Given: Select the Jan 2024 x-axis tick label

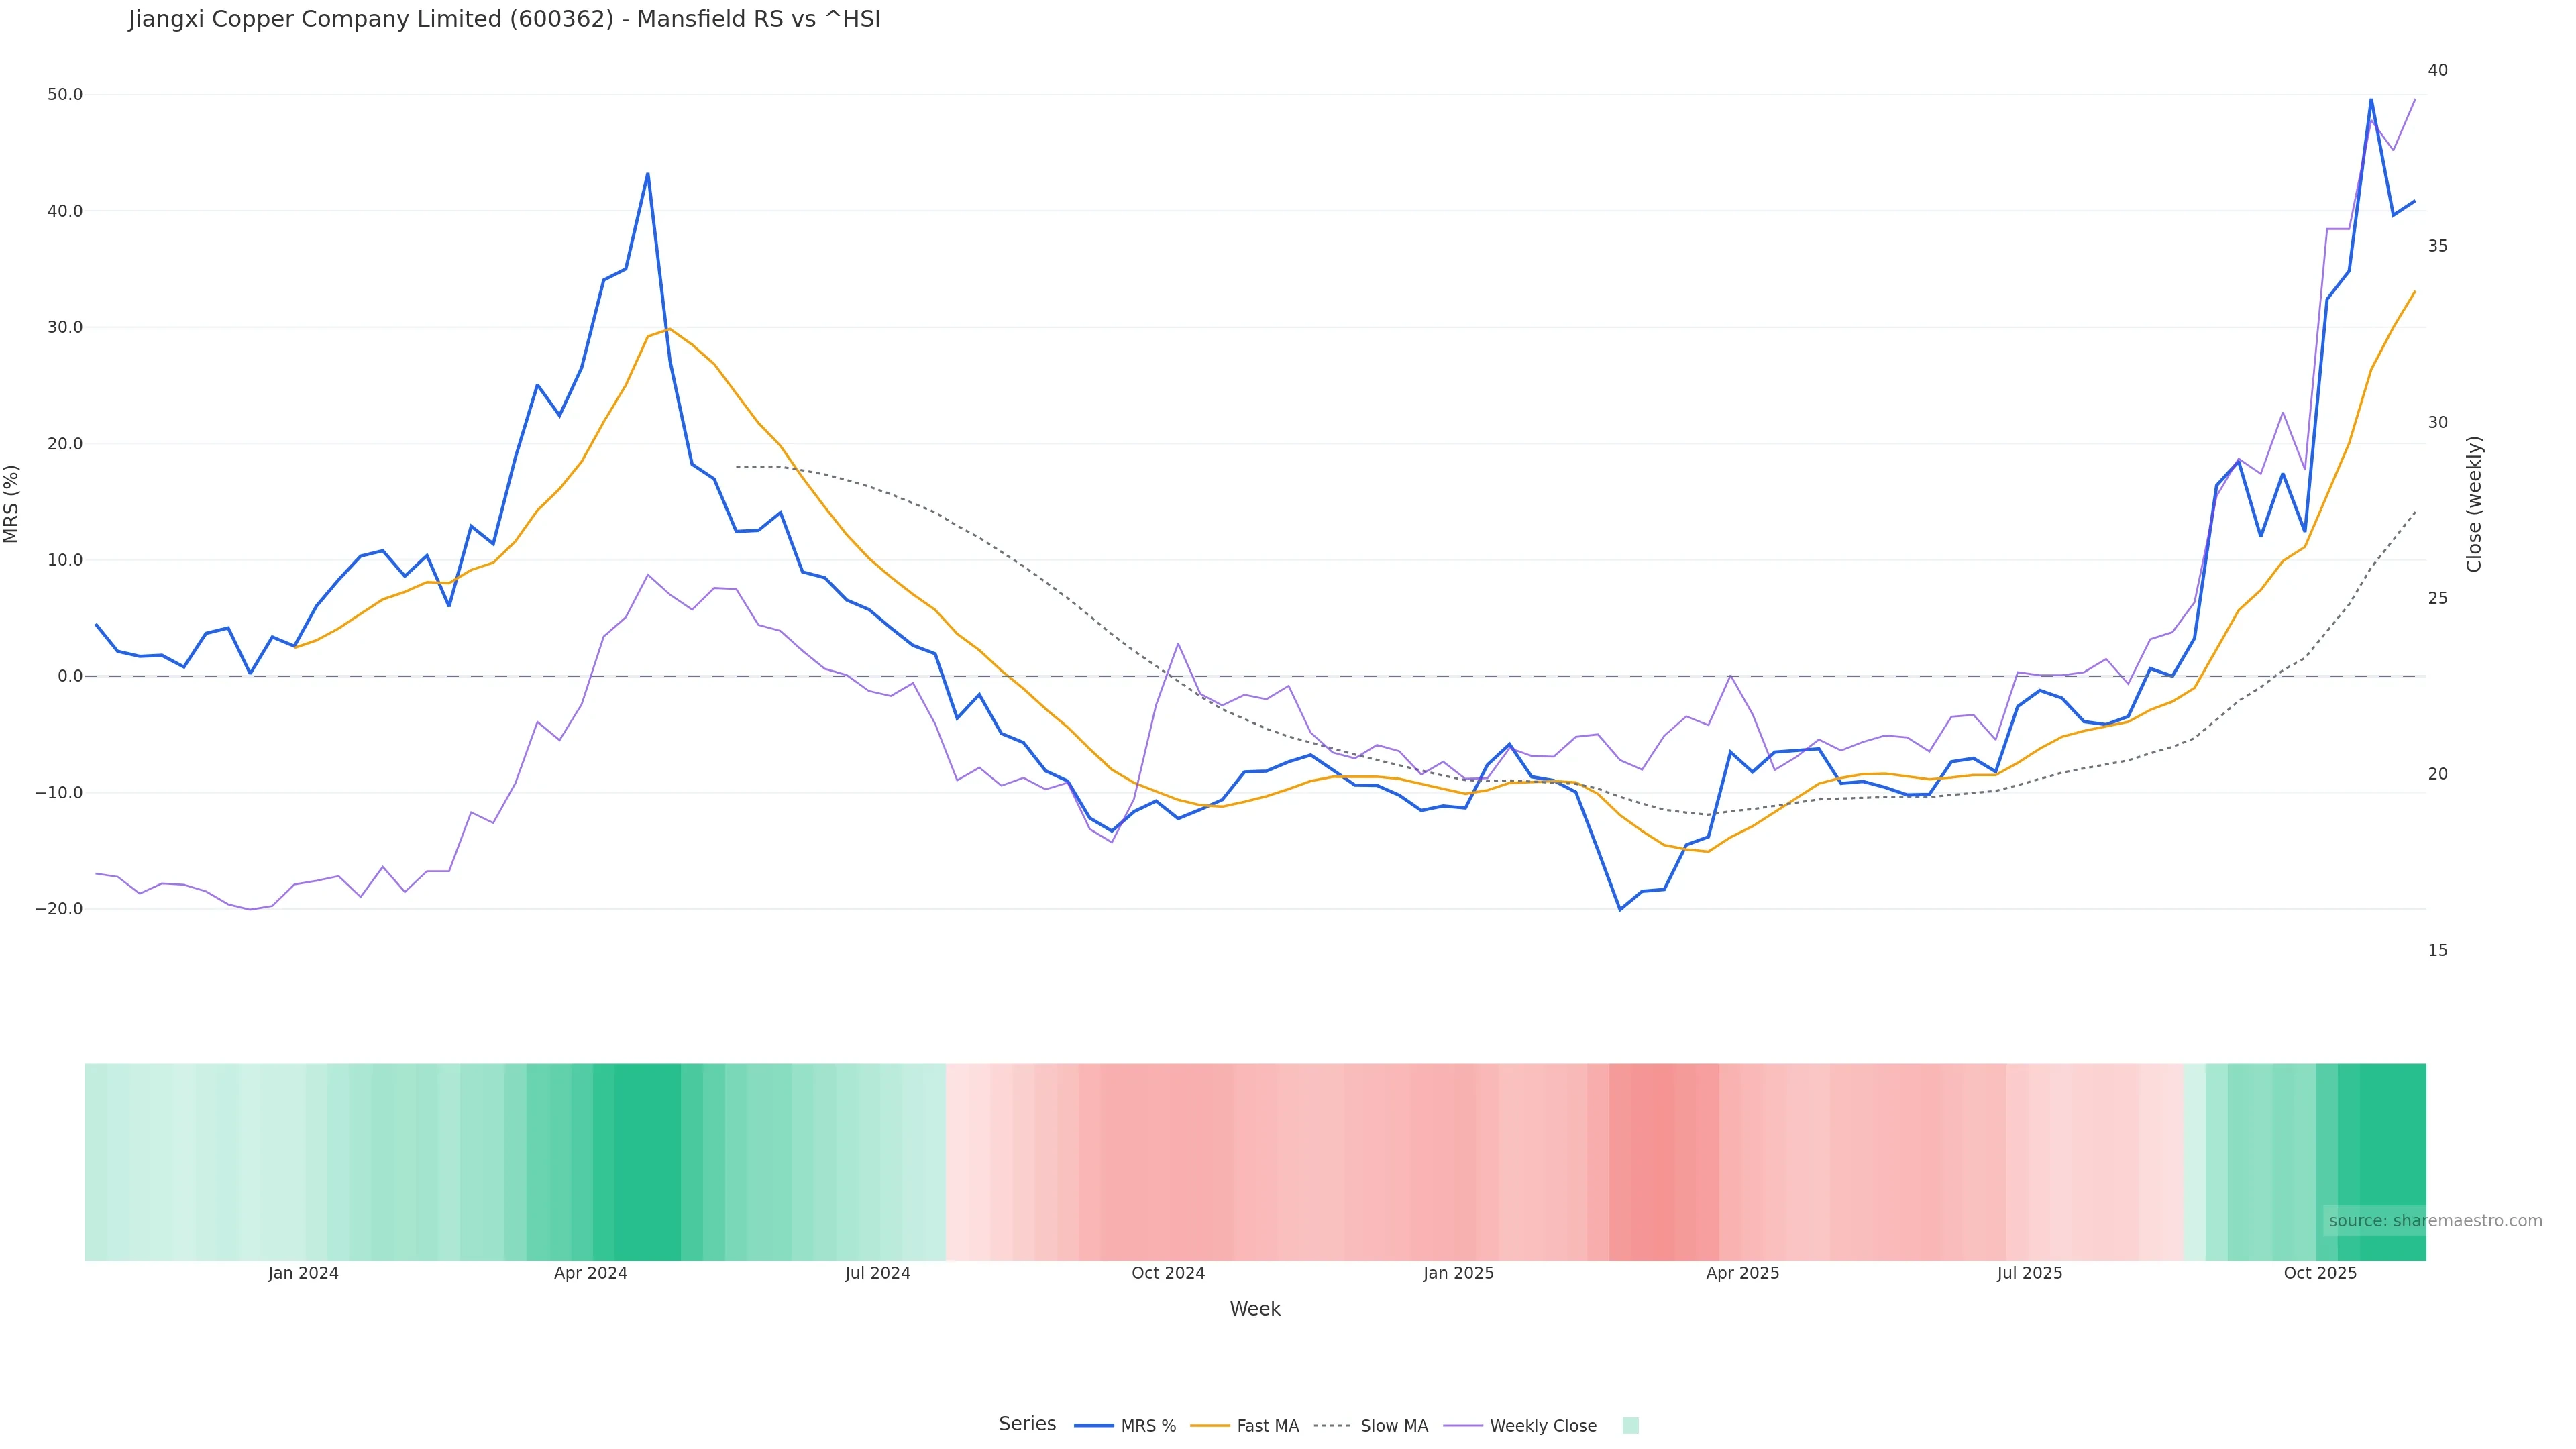Looking at the screenshot, I should pos(303,1273).
